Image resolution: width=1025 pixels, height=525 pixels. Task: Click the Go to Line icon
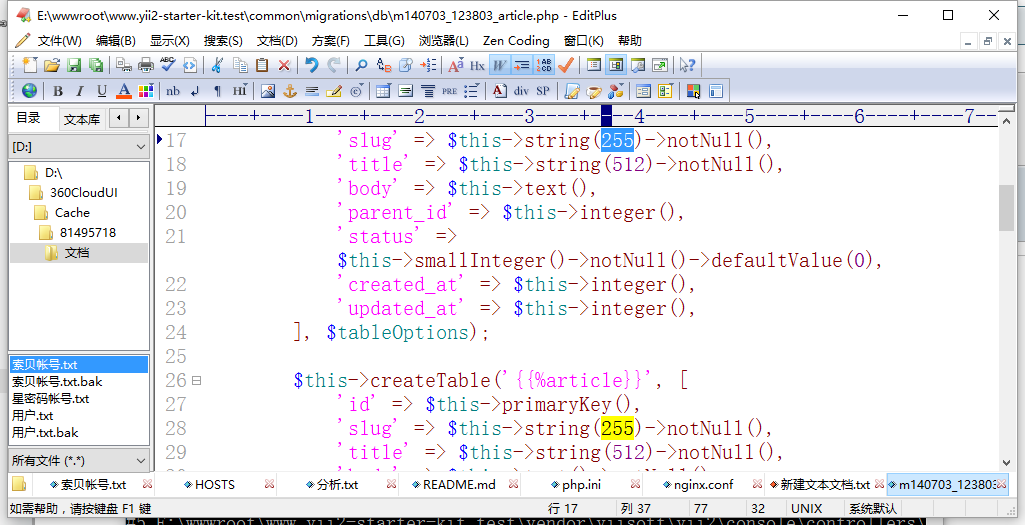pos(428,65)
